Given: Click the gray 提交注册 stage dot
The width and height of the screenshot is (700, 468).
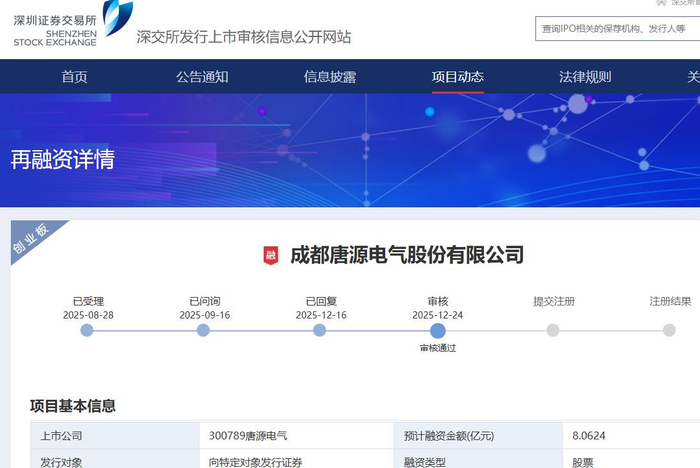Looking at the screenshot, I should click(x=553, y=330).
